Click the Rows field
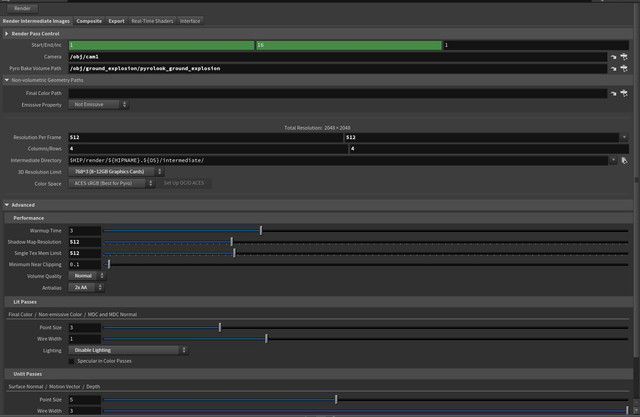This screenshot has width=640, height=417. click(489, 149)
